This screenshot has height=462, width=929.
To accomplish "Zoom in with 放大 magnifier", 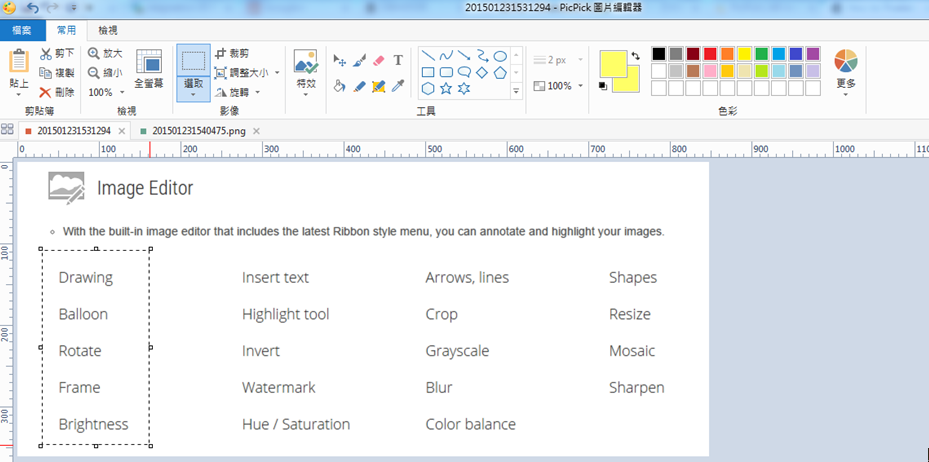I will 105,54.
